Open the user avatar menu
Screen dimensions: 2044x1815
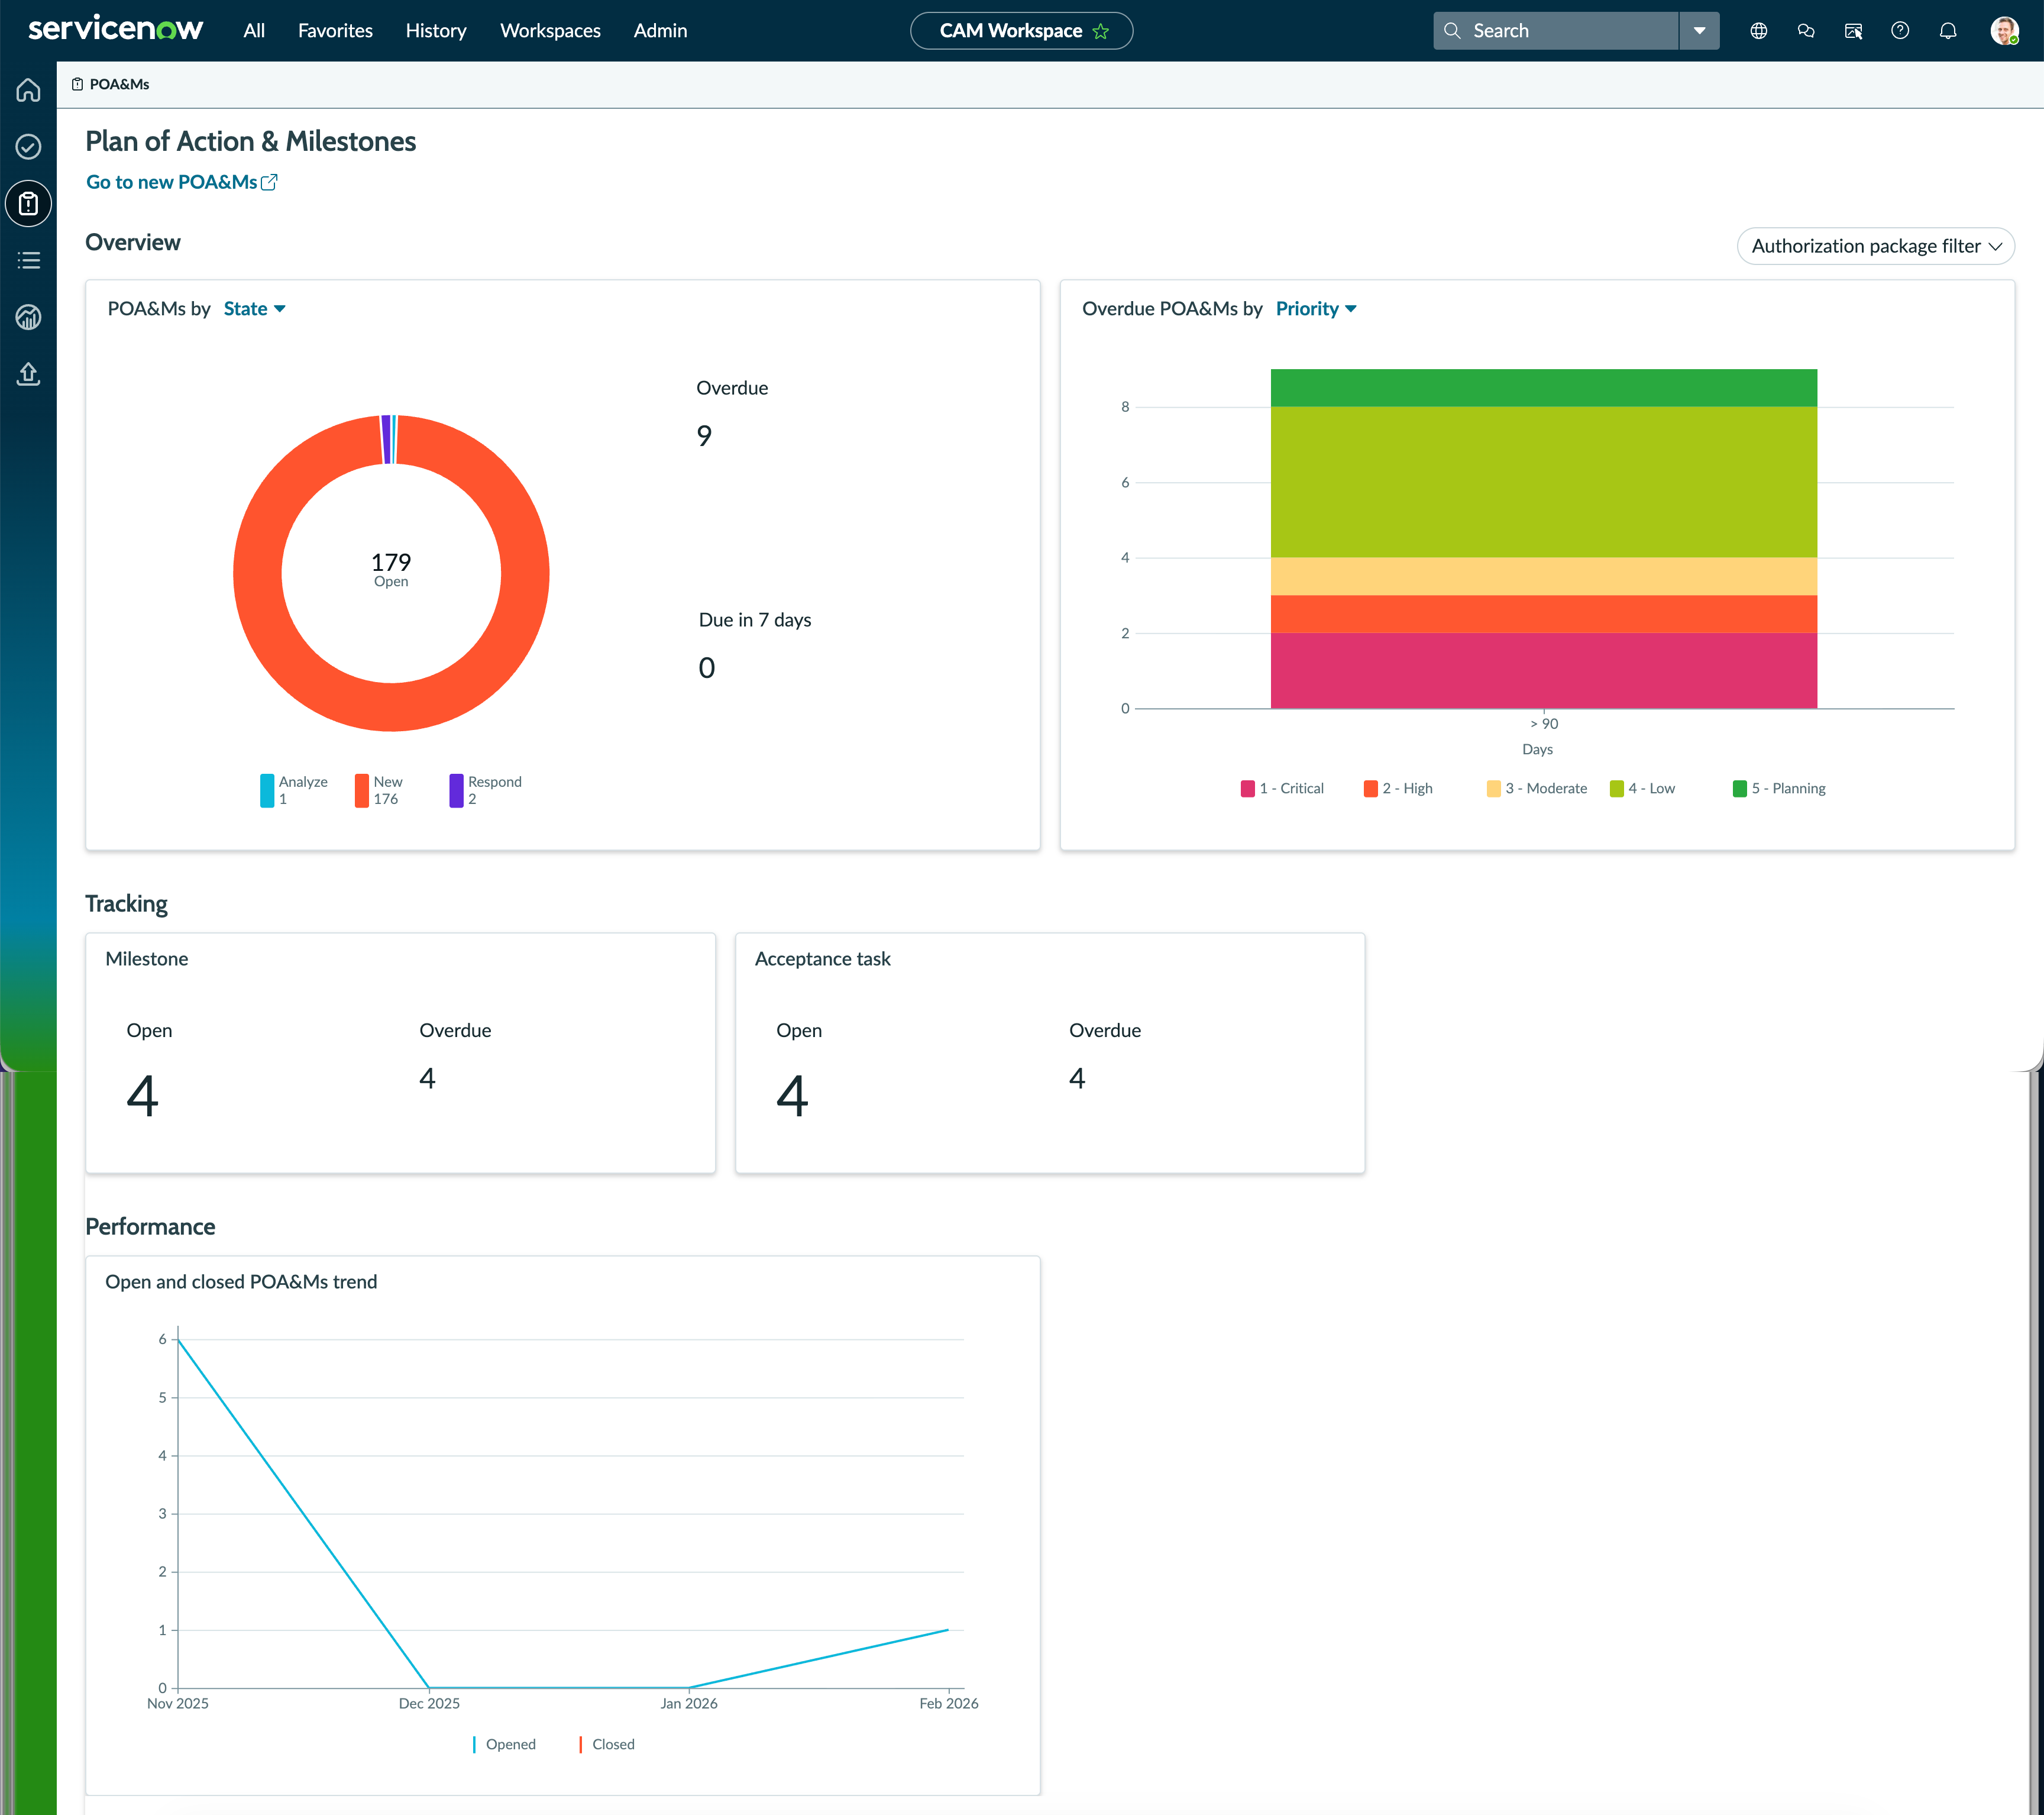pos(2004,31)
